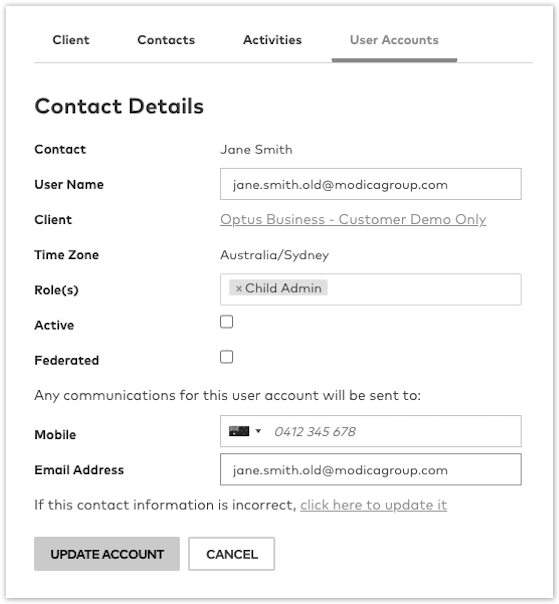Open Optus Business - Customer Demo Only link
The image size is (559, 604).
[353, 219]
